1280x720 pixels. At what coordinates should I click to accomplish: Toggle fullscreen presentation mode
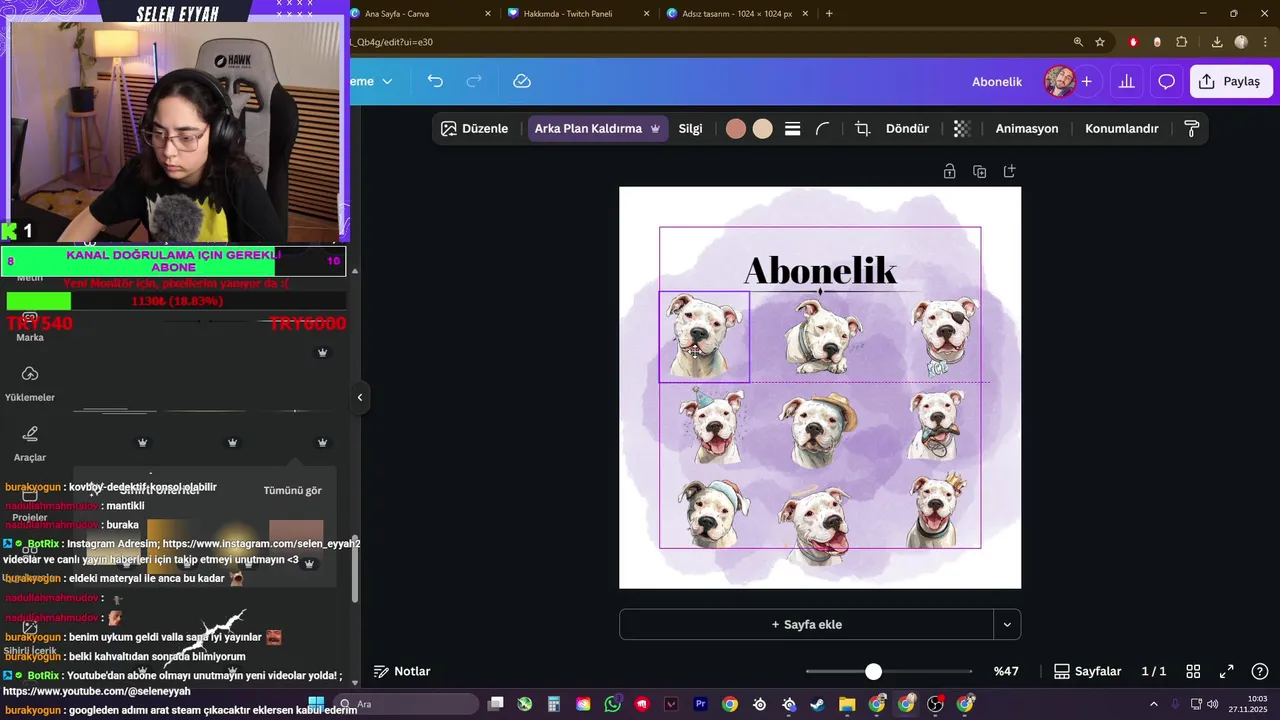point(1226,671)
